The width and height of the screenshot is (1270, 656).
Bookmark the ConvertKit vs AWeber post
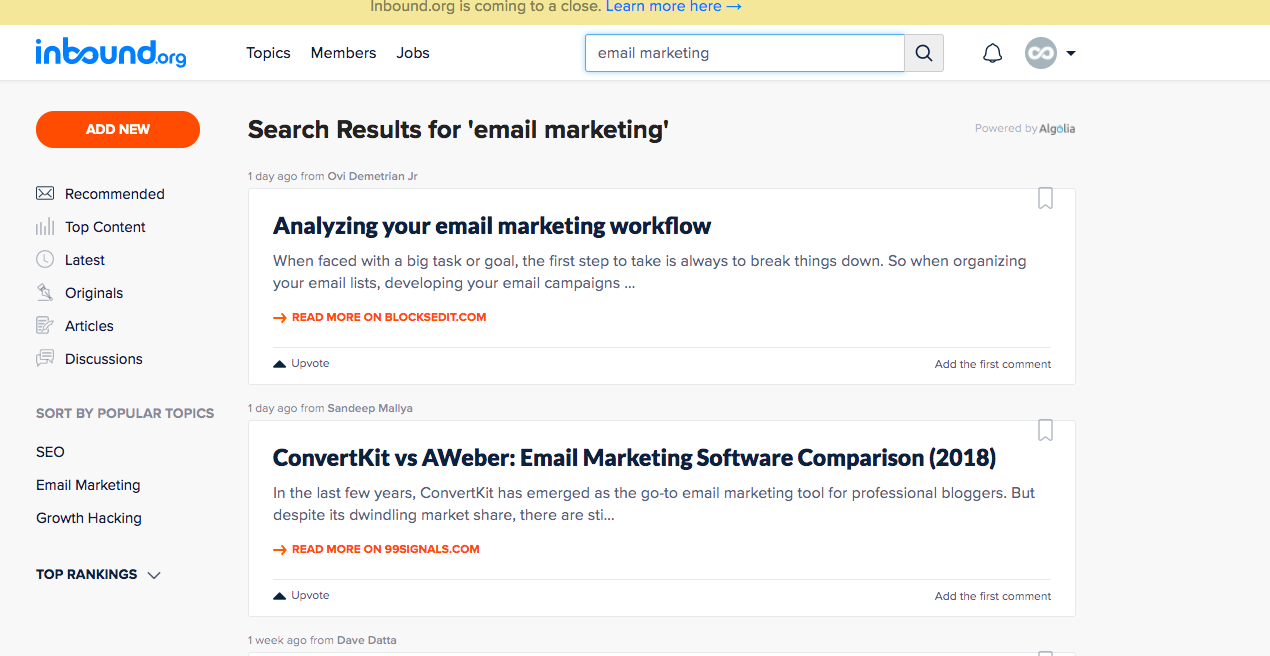[x=1045, y=430]
